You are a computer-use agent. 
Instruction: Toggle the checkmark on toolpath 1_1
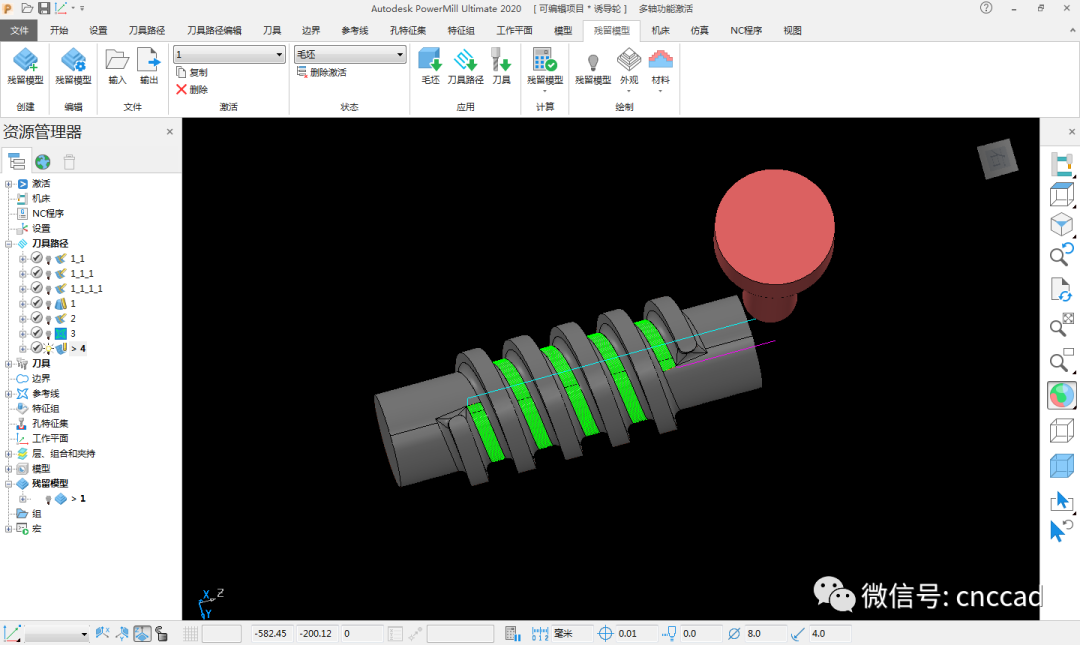tap(37, 258)
